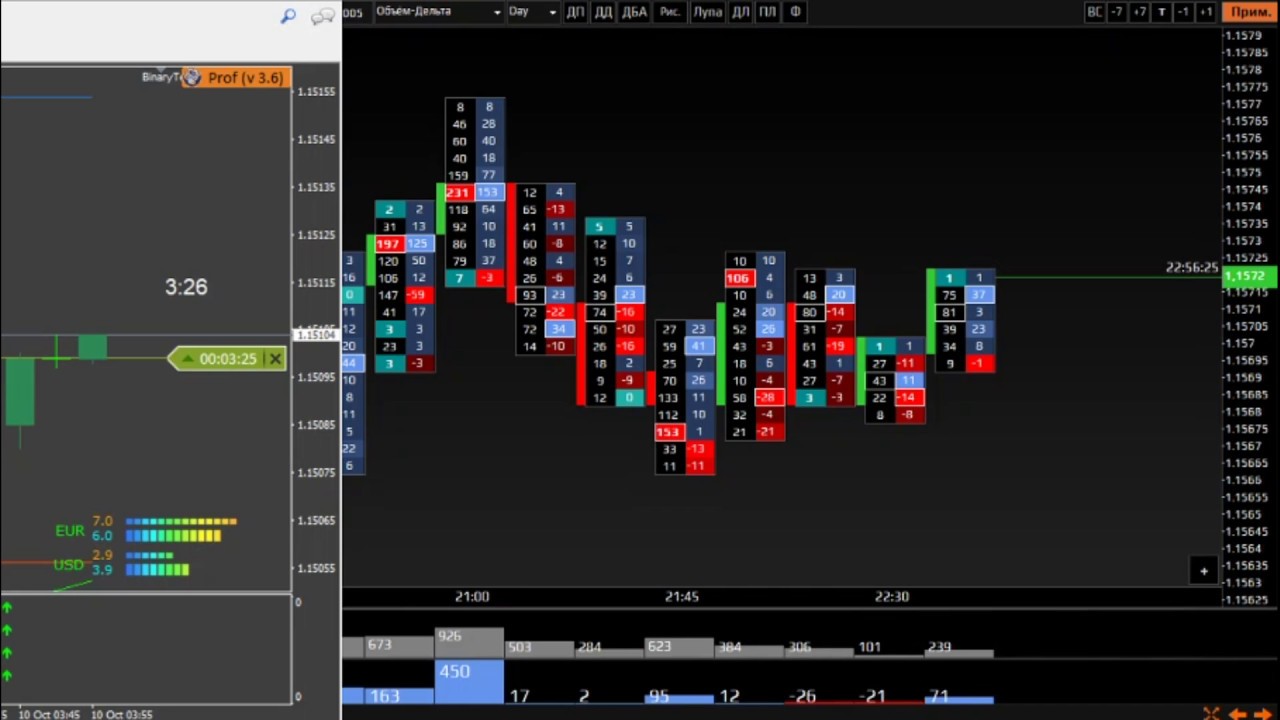Toggle the ДД toolbar button
1280x720 pixels.
click(603, 12)
